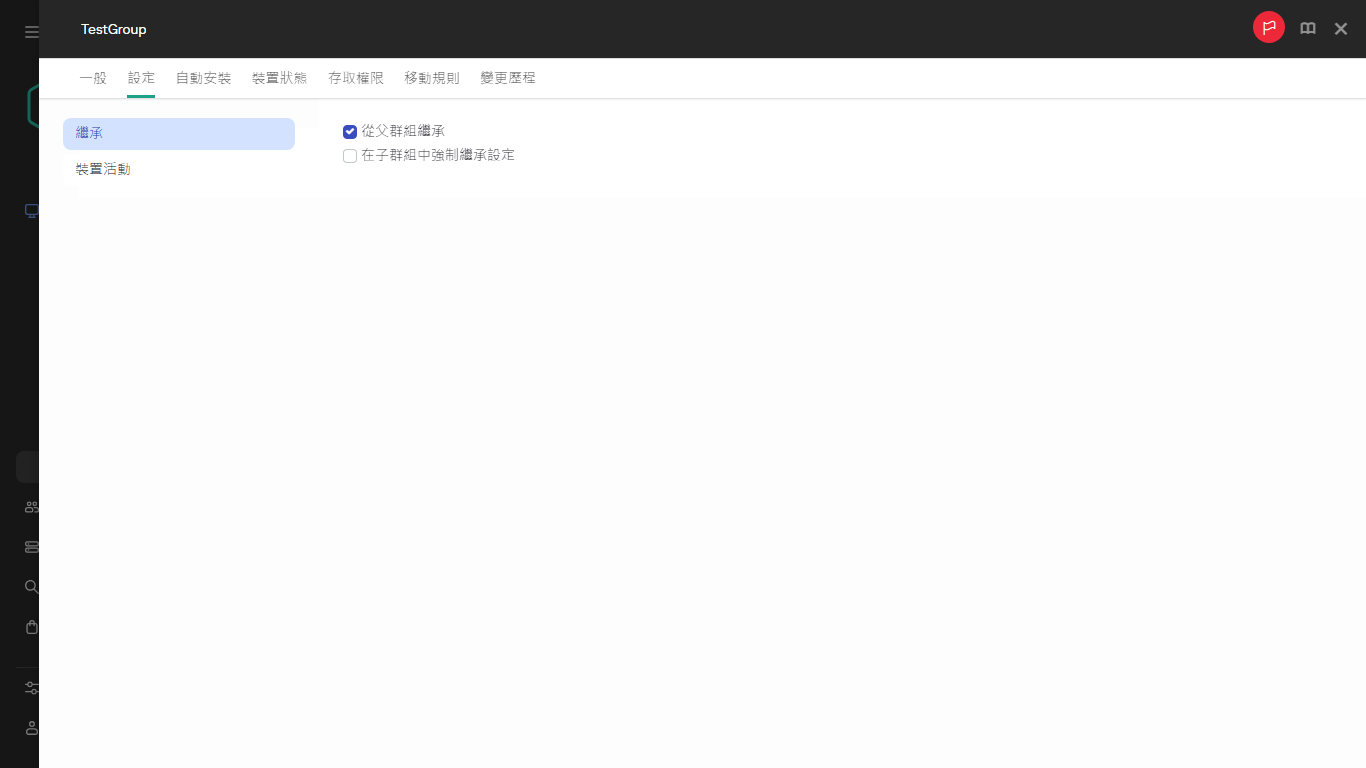Click the users group icon in sidebar

coord(30,507)
